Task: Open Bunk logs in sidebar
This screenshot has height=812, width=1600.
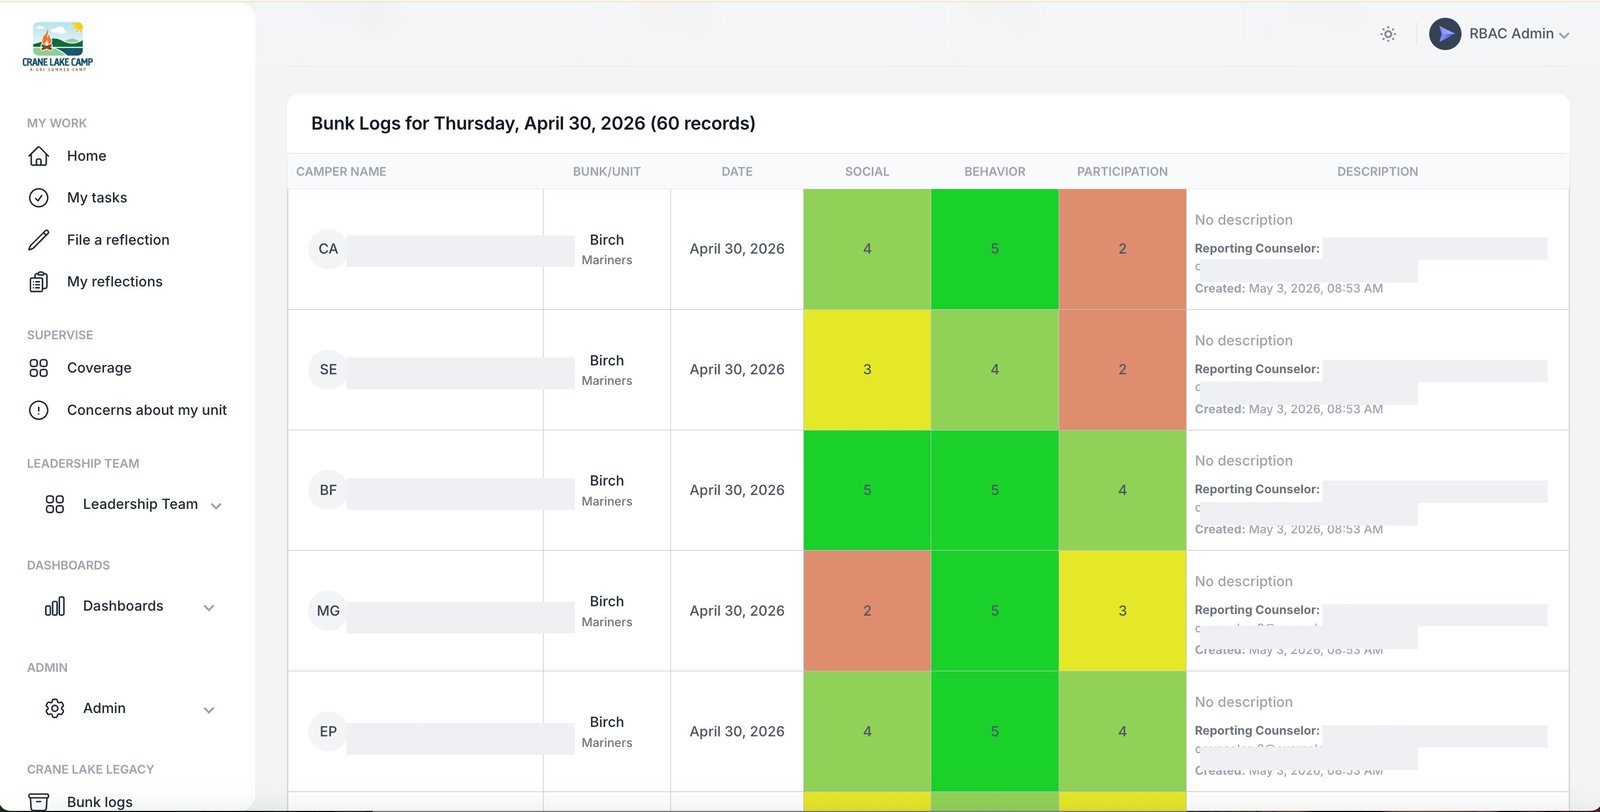Action: click(100, 802)
